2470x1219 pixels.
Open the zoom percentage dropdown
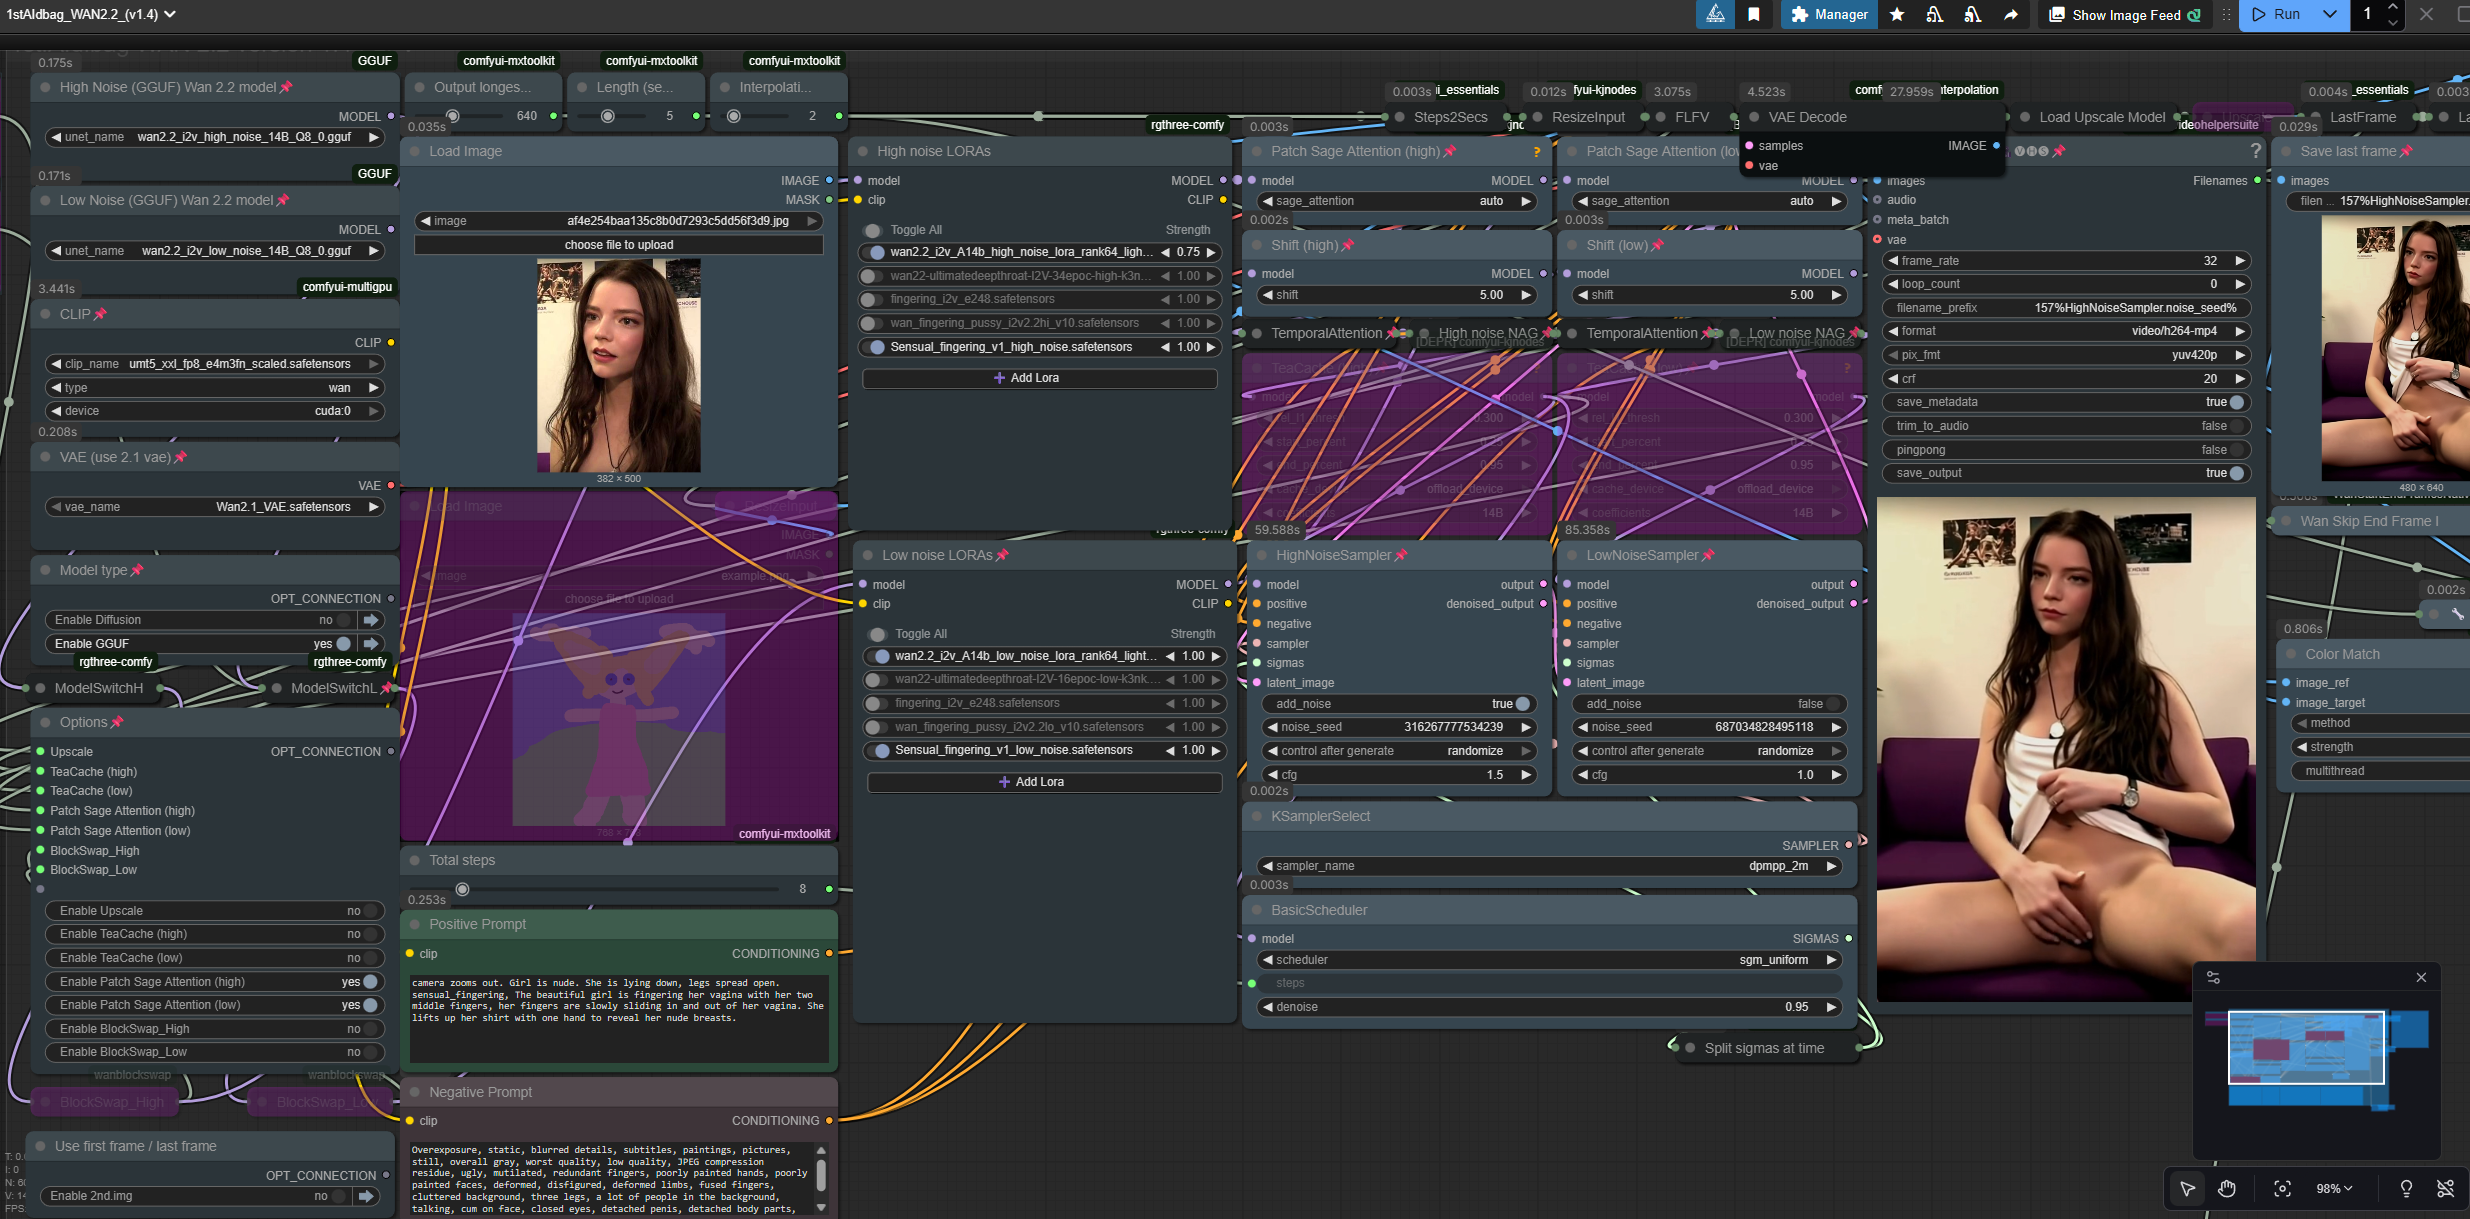click(2334, 1189)
